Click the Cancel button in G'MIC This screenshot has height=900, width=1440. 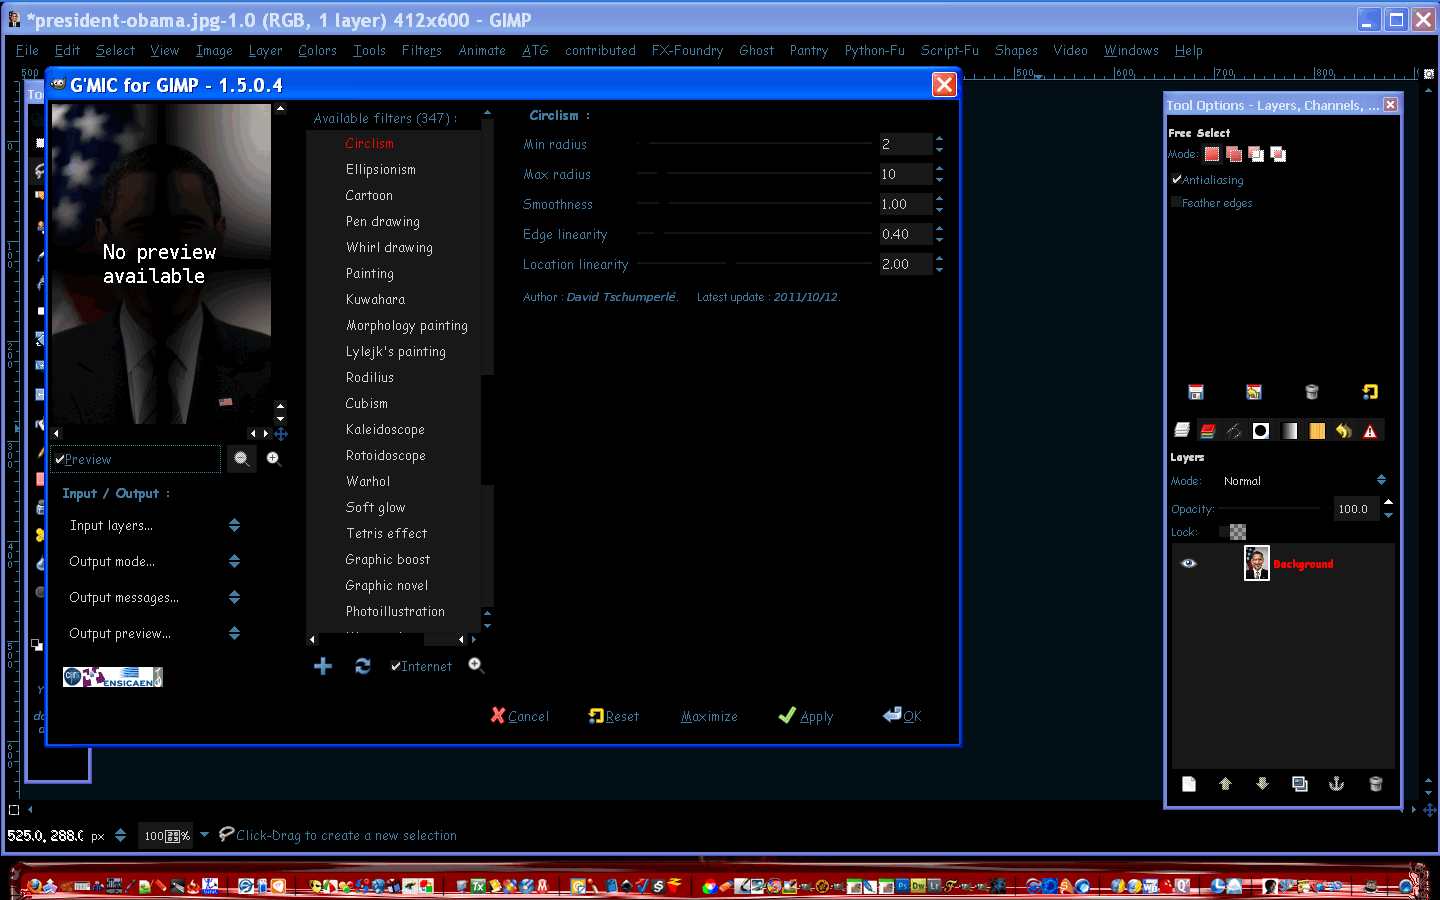[x=520, y=716]
